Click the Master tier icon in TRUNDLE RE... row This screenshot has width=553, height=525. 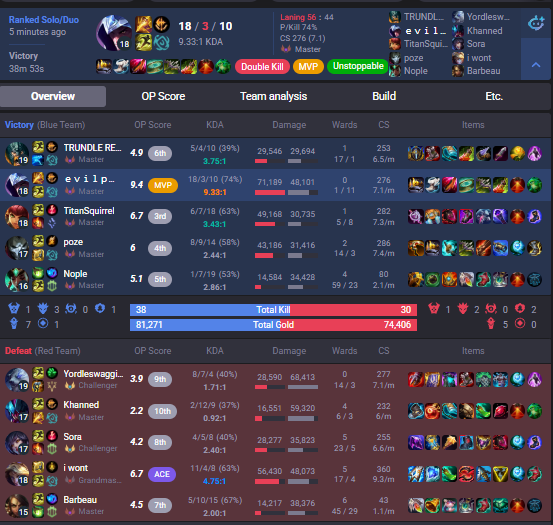point(70,159)
